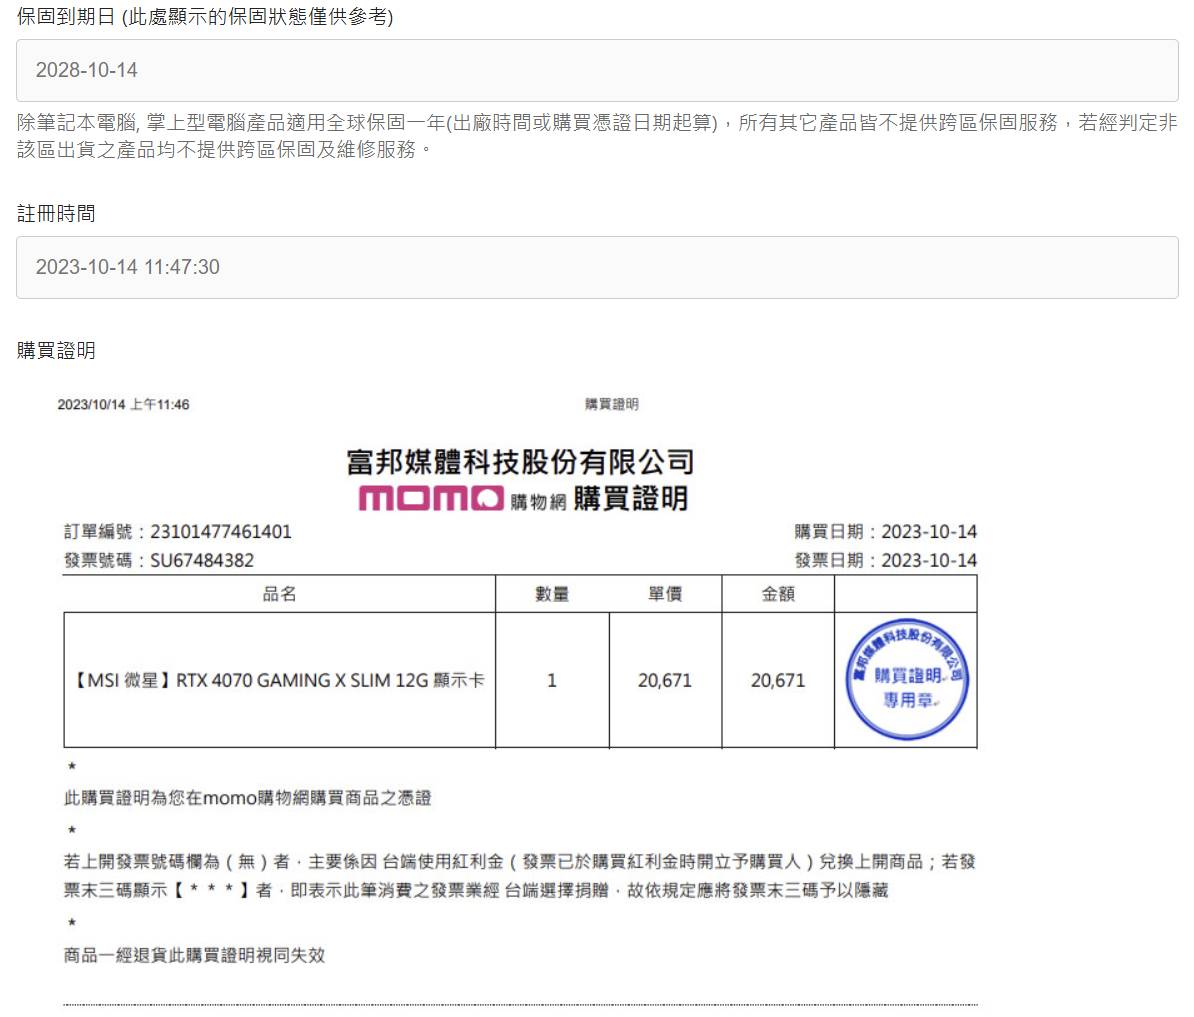Click the quantity cell showing 1
Viewport: 1194px width, 1017px height.
pyautogui.click(x=552, y=681)
